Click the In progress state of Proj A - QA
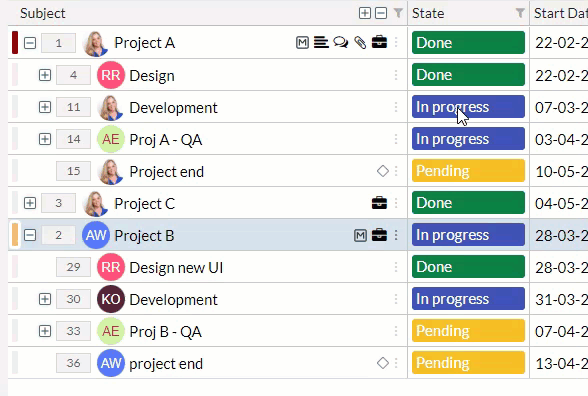This screenshot has width=588, height=396. point(468,139)
